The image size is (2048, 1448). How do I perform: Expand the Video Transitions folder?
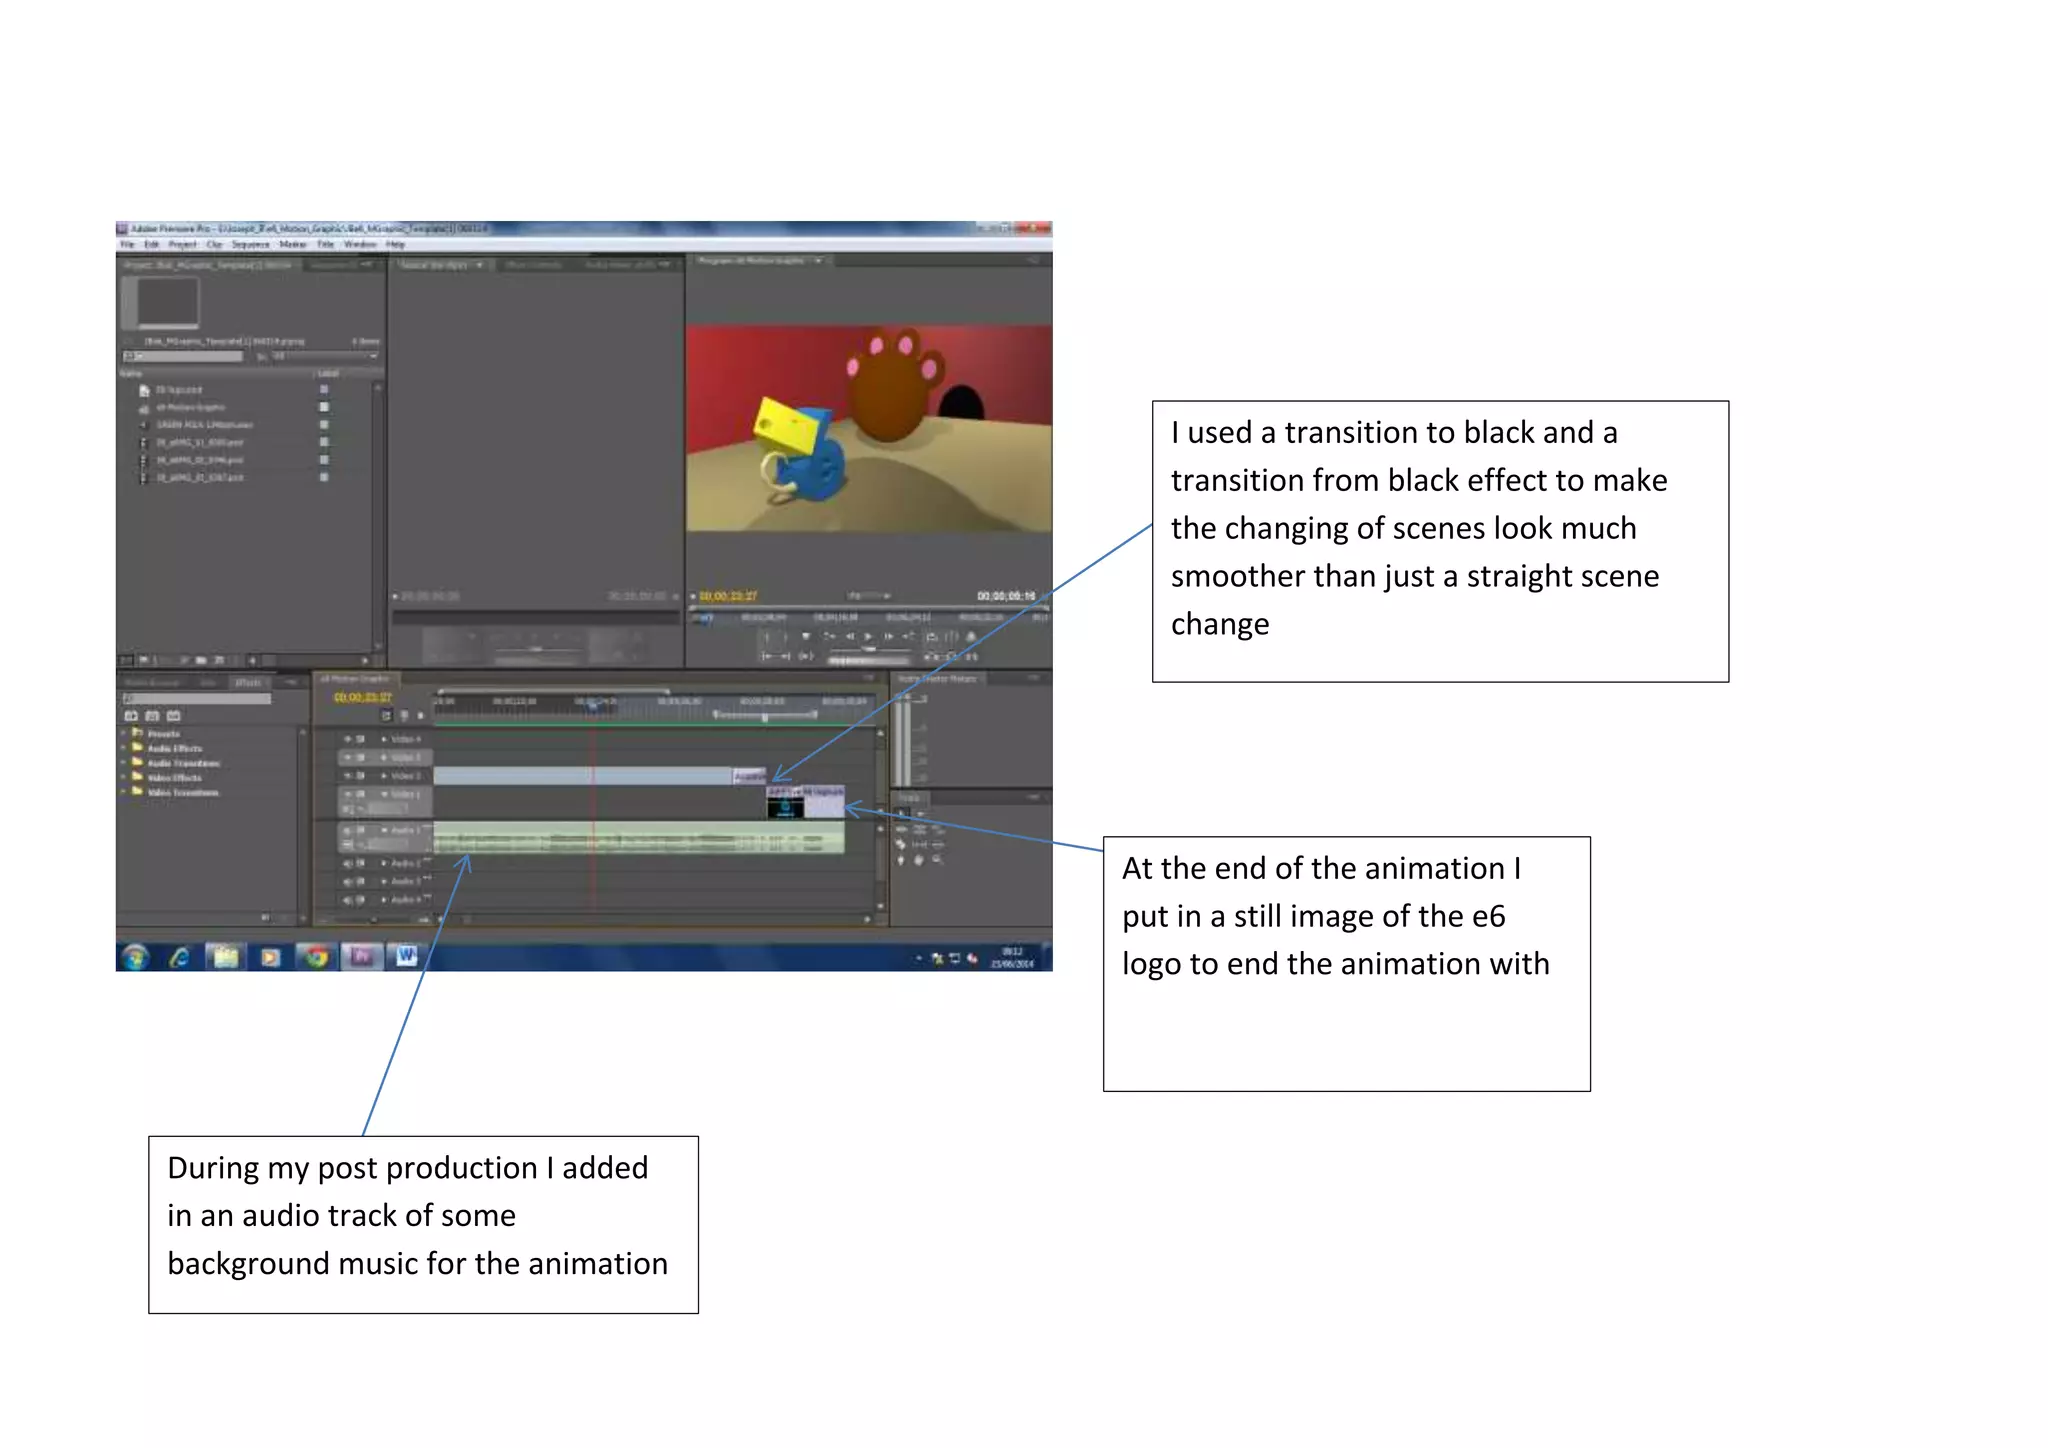coord(124,792)
